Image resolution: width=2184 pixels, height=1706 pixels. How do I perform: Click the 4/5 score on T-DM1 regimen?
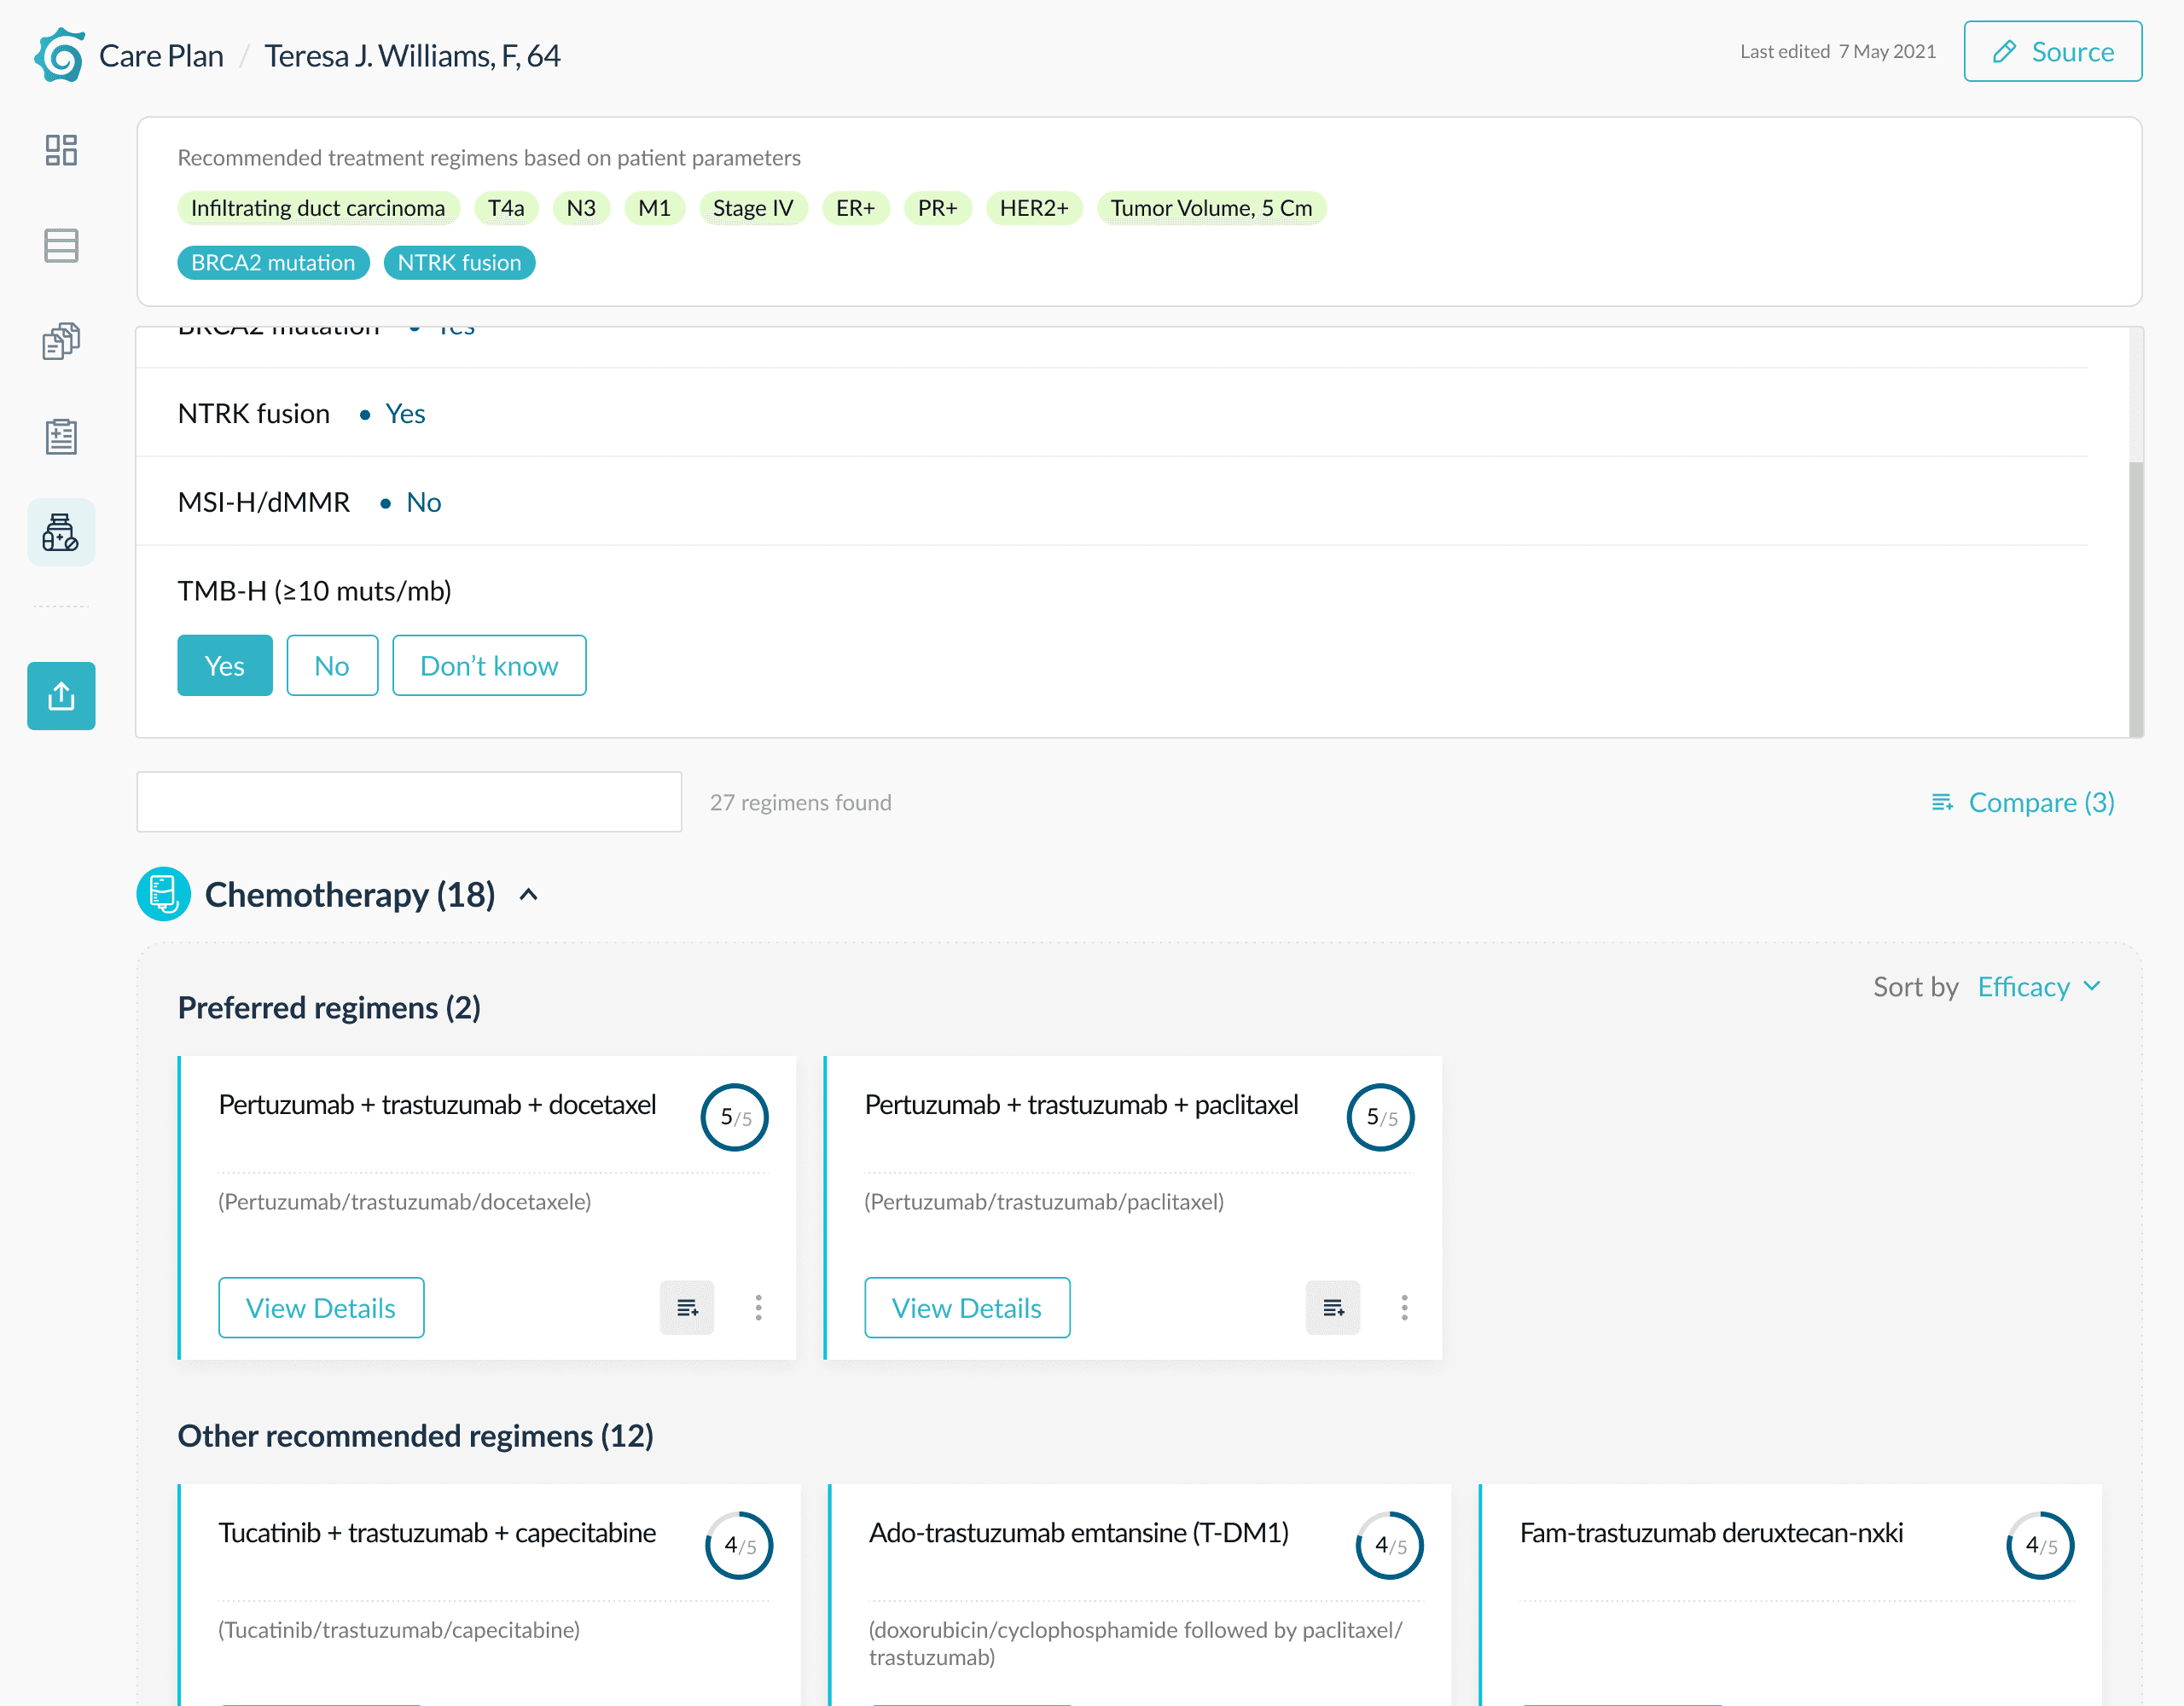[x=1389, y=1545]
